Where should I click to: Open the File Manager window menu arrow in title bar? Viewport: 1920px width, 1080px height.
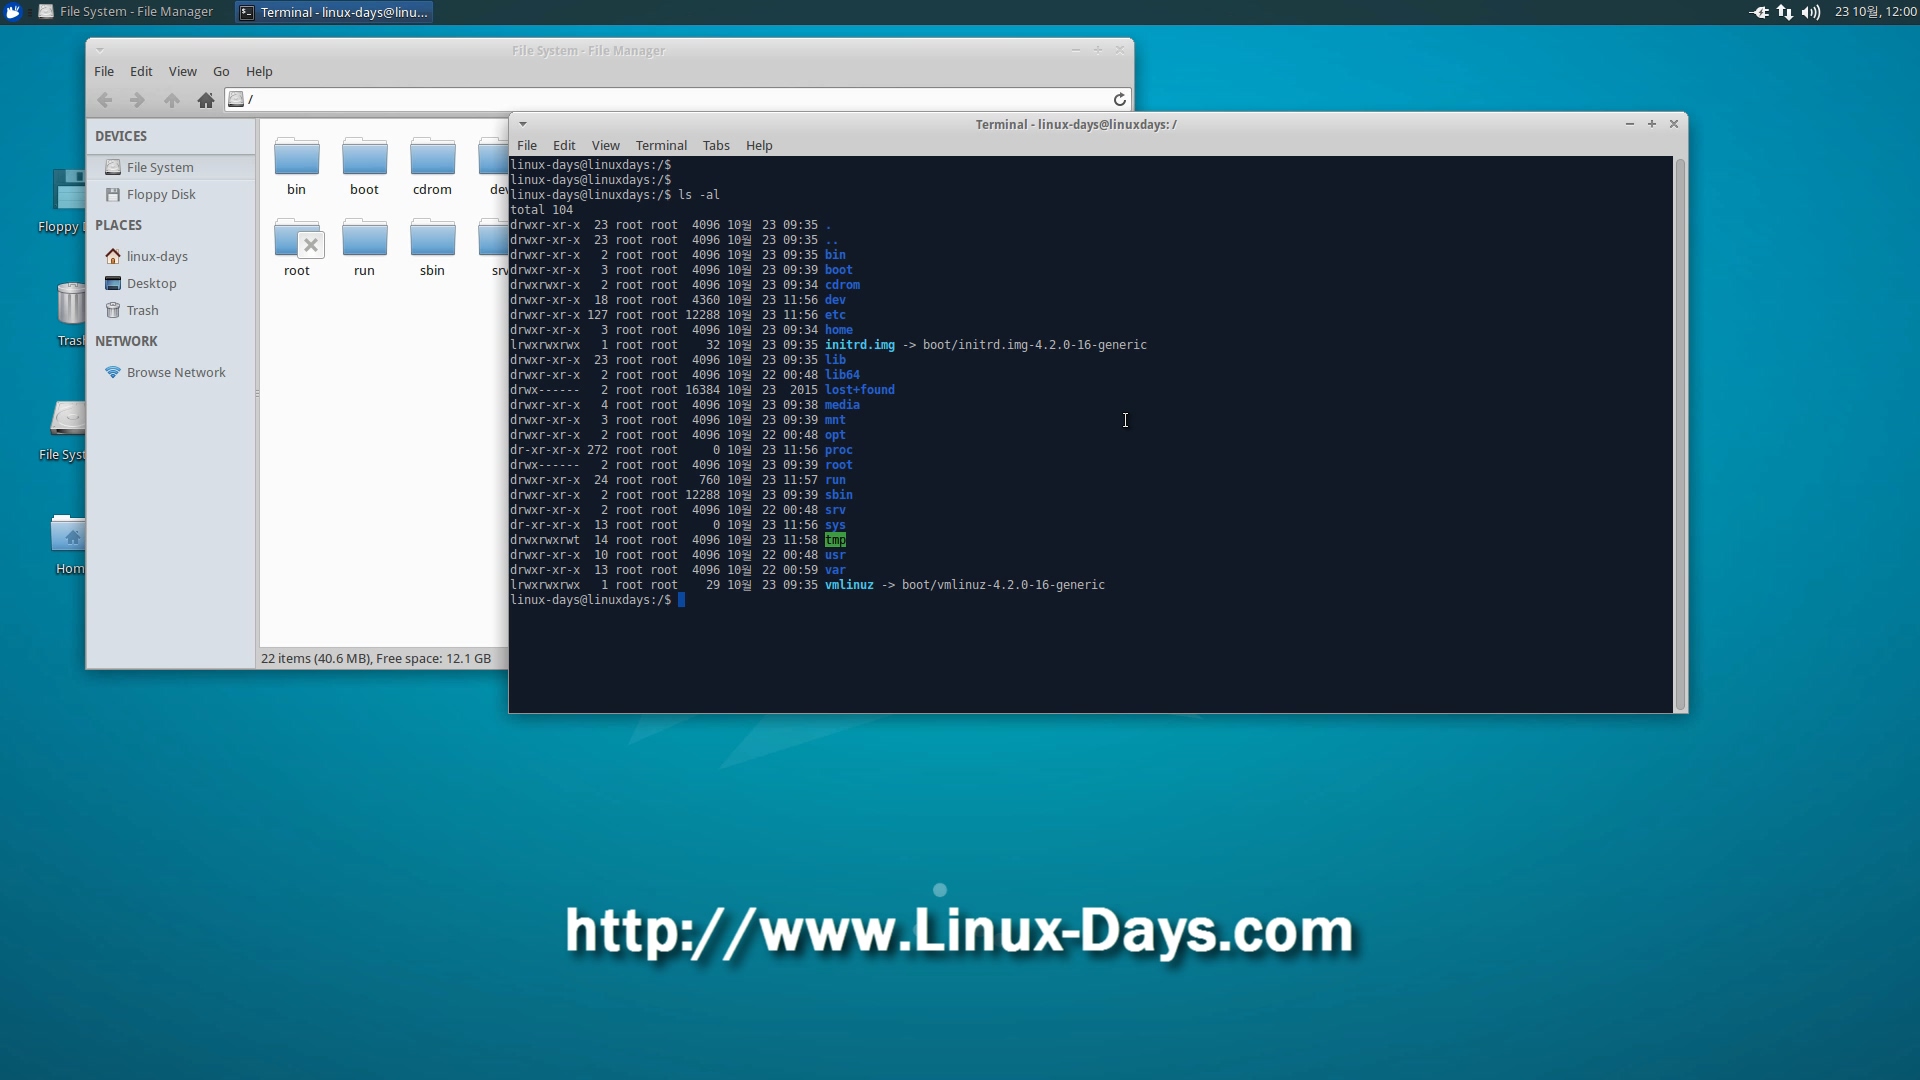100,50
